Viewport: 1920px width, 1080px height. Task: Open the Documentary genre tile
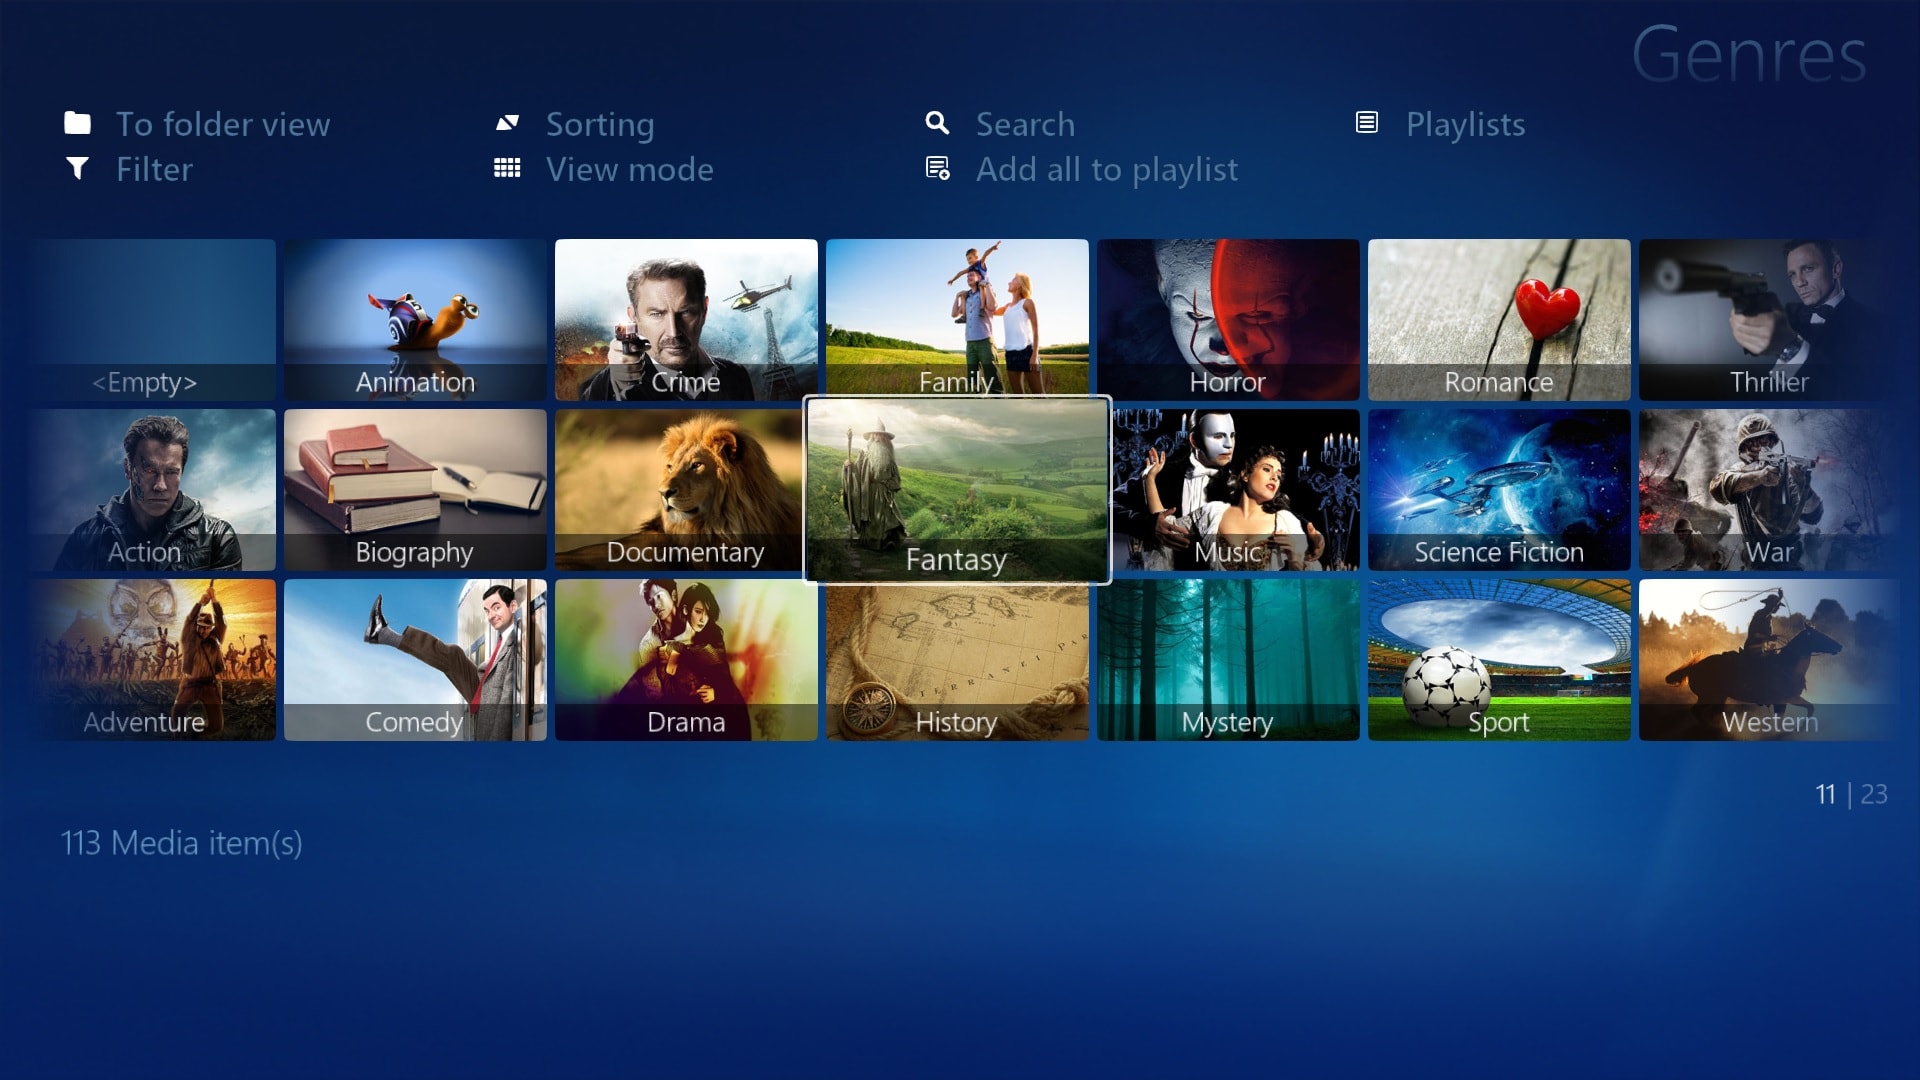pyautogui.click(x=680, y=490)
